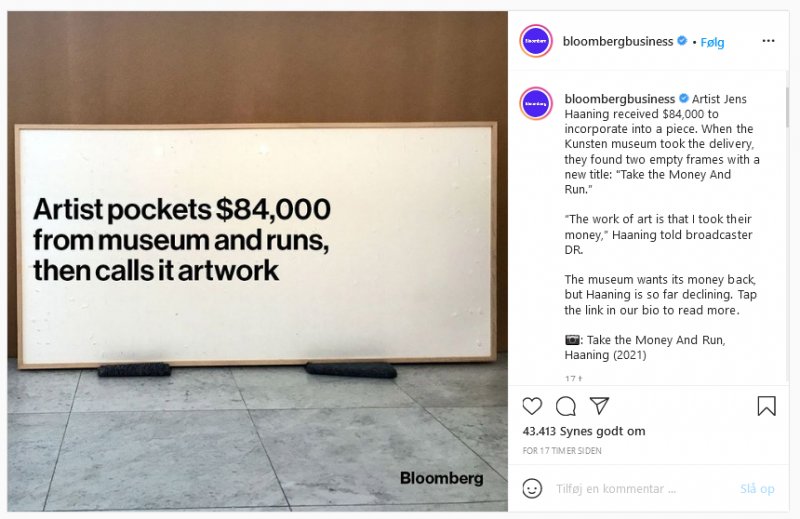Click the caption's bloombergbusiness avatar
This screenshot has width=800, height=519.
(536, 104)
